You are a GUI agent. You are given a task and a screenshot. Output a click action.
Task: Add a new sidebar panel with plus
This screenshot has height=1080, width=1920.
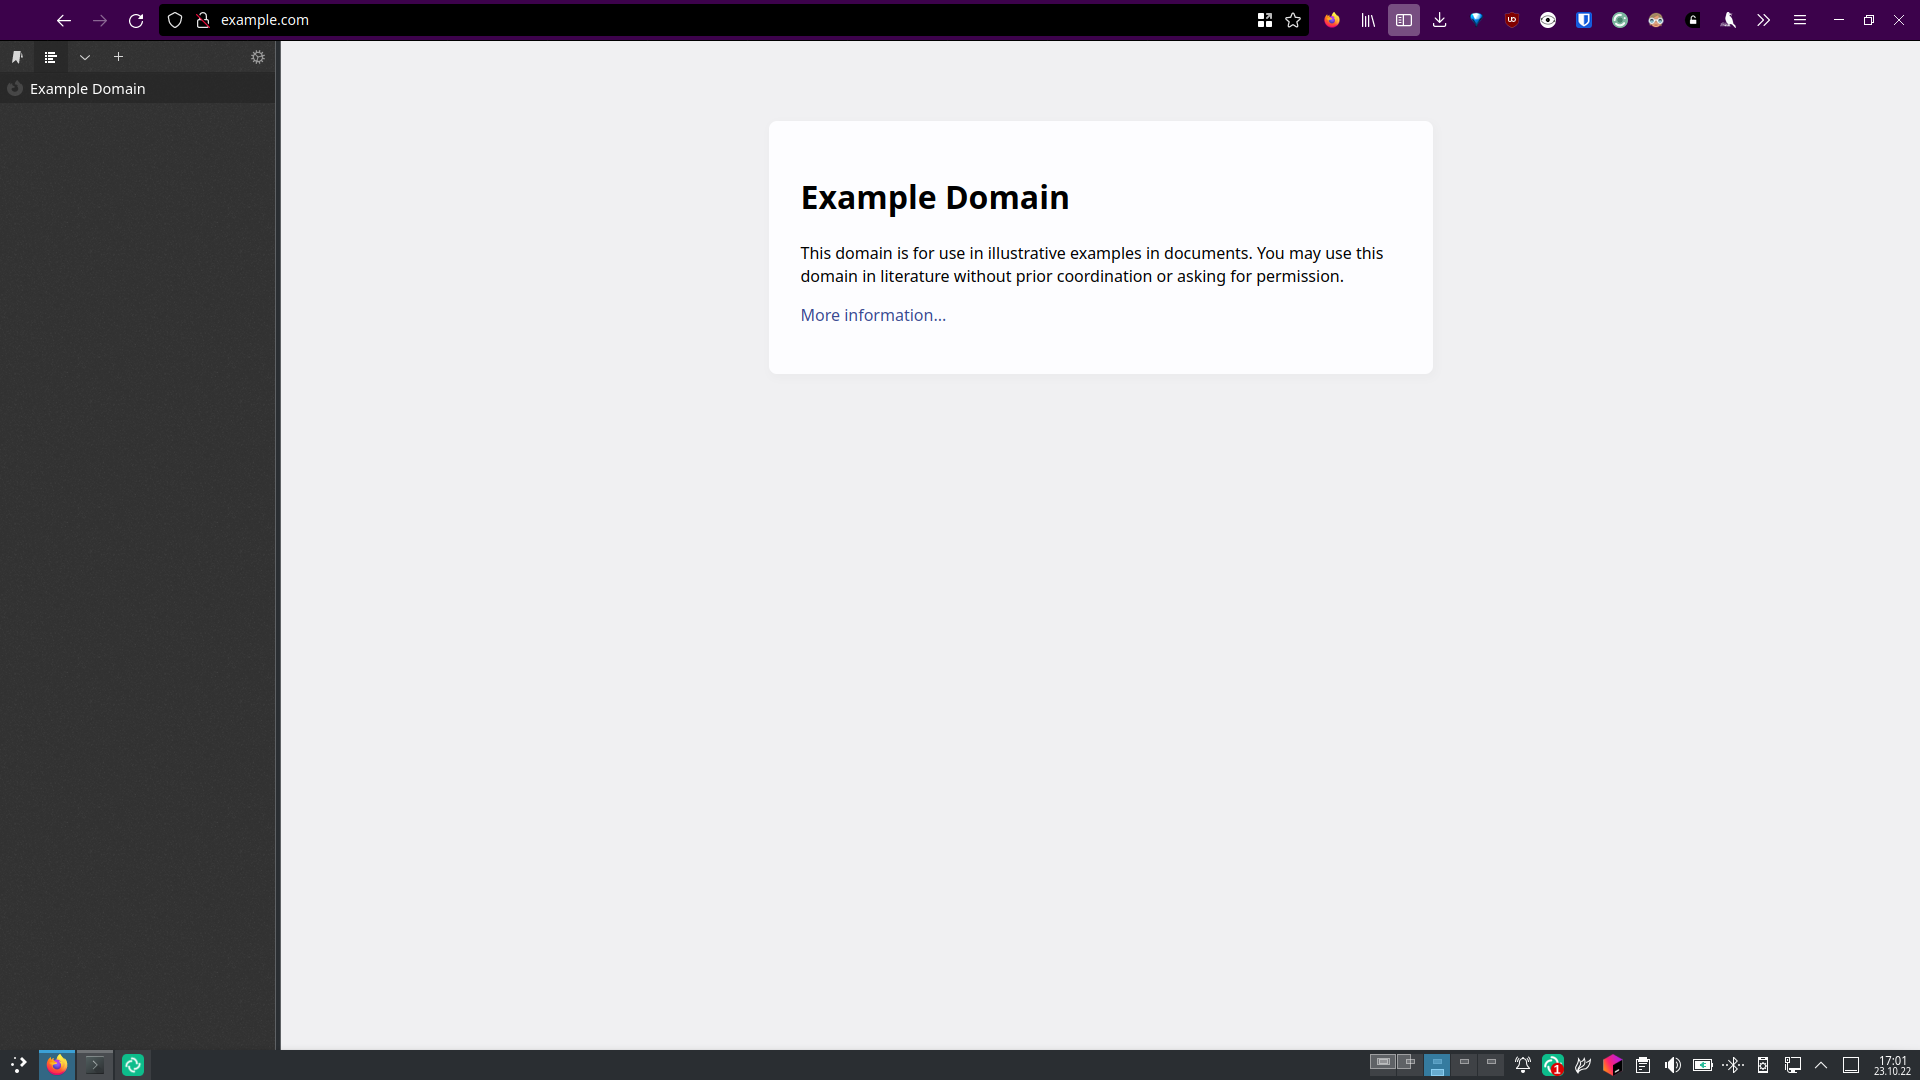118,57
